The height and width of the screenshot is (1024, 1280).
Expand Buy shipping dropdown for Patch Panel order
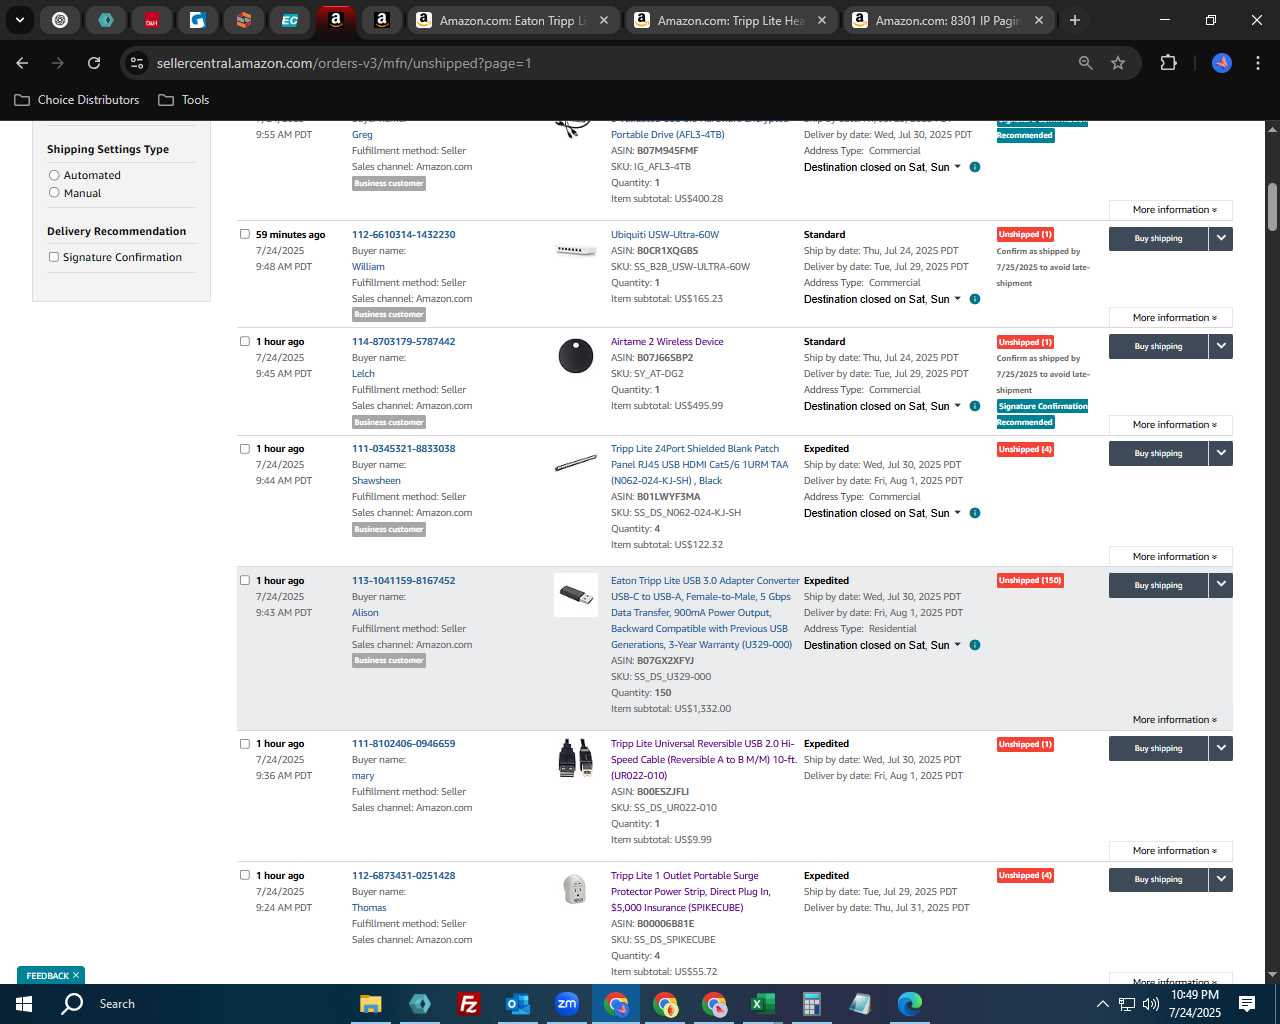click(x=1221, y=453)
